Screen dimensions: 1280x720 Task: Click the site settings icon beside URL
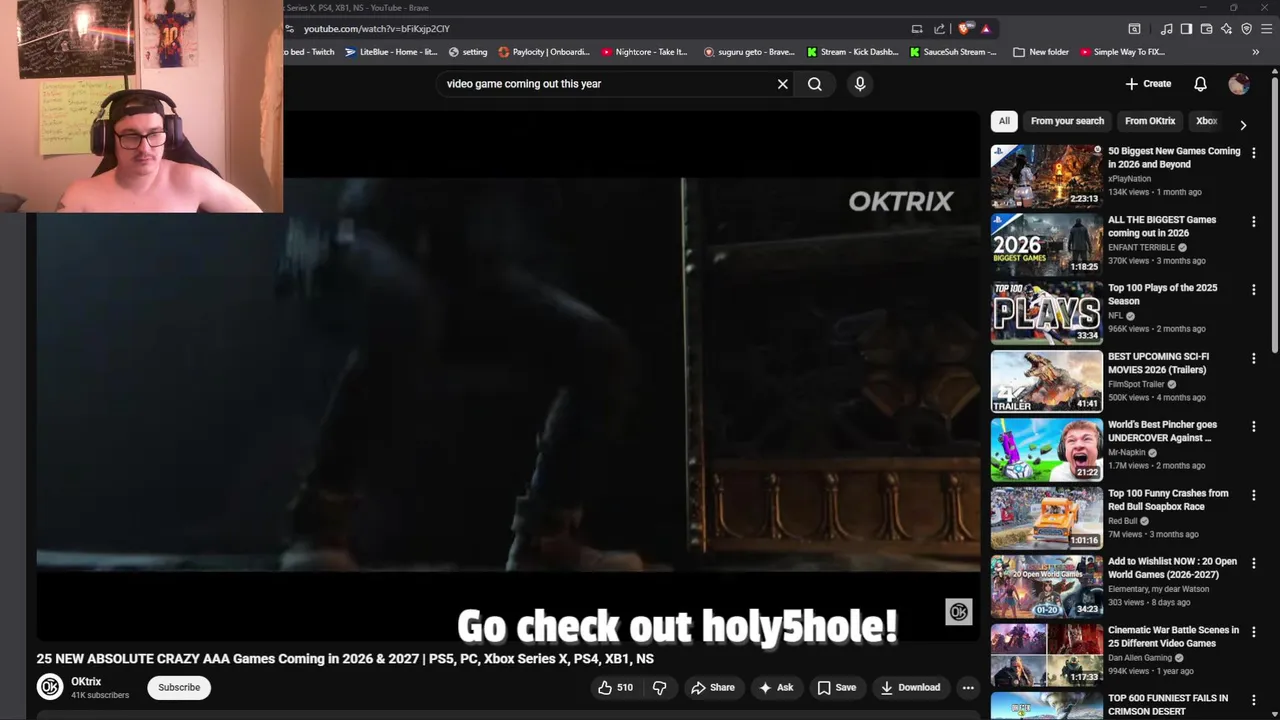tap(290, 29)
